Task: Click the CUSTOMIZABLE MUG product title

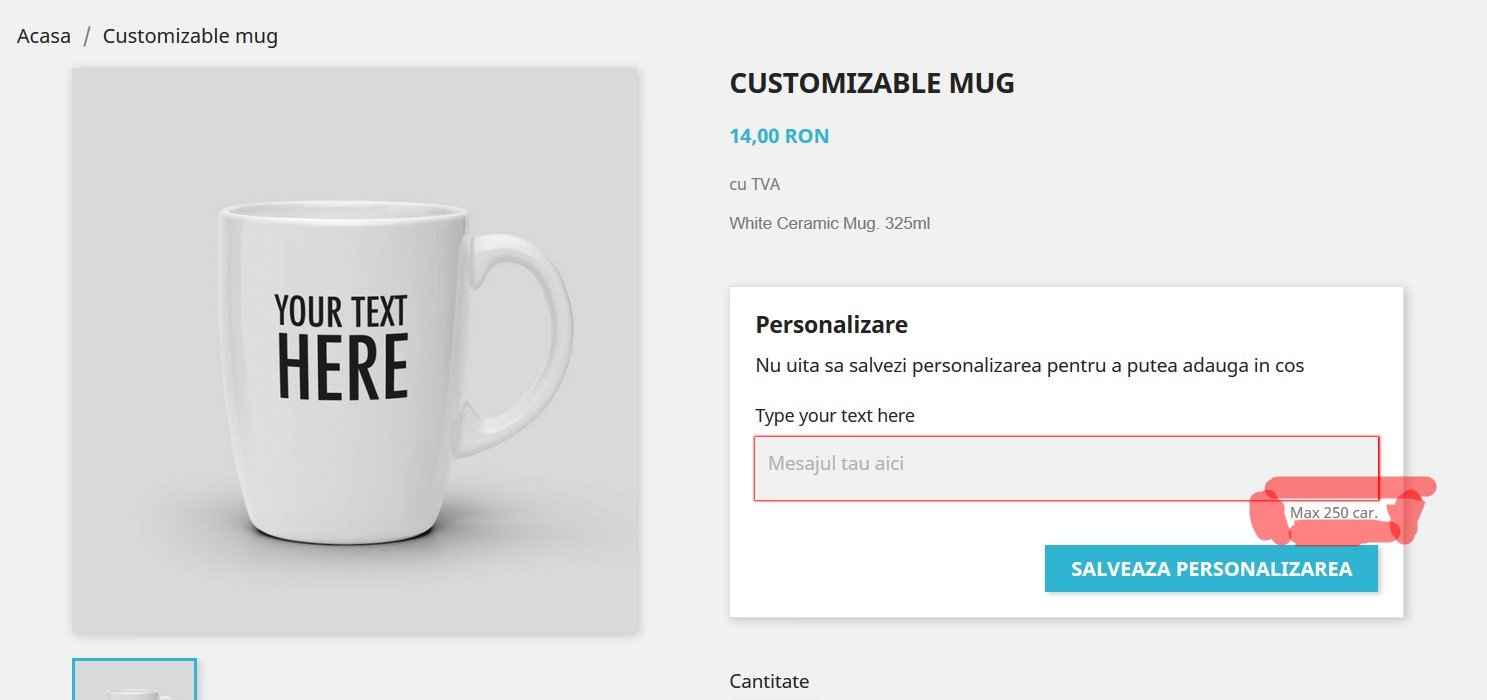Action: pos(872,84)
